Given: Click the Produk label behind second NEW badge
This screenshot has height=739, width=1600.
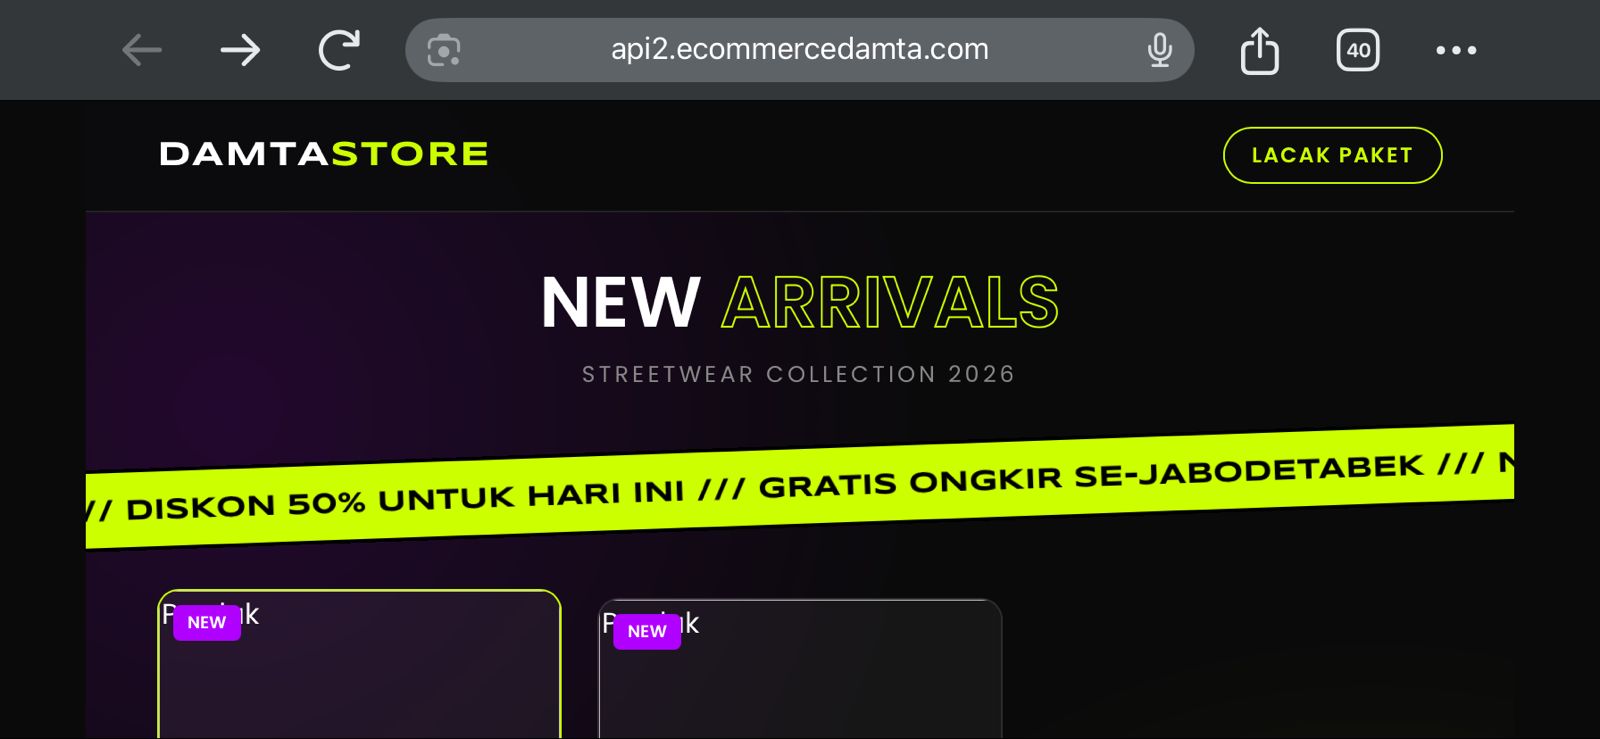Looking at the screenshot, I should pyautogui.click(x=650, y=624).
